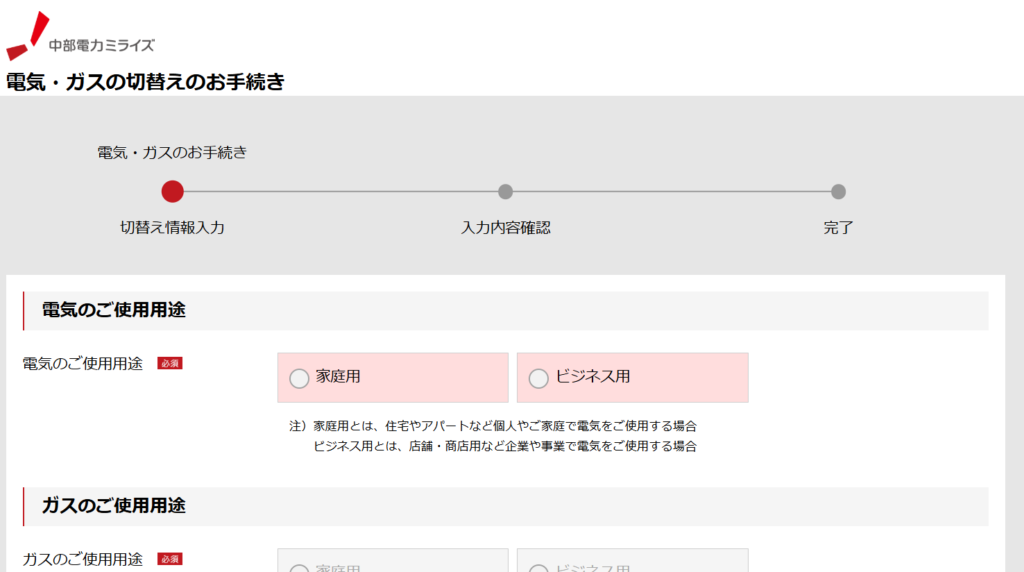Click the red Chubu Electric Miraiz logo mark
This screenshot has height=572, width=1024.
(27, 36)
